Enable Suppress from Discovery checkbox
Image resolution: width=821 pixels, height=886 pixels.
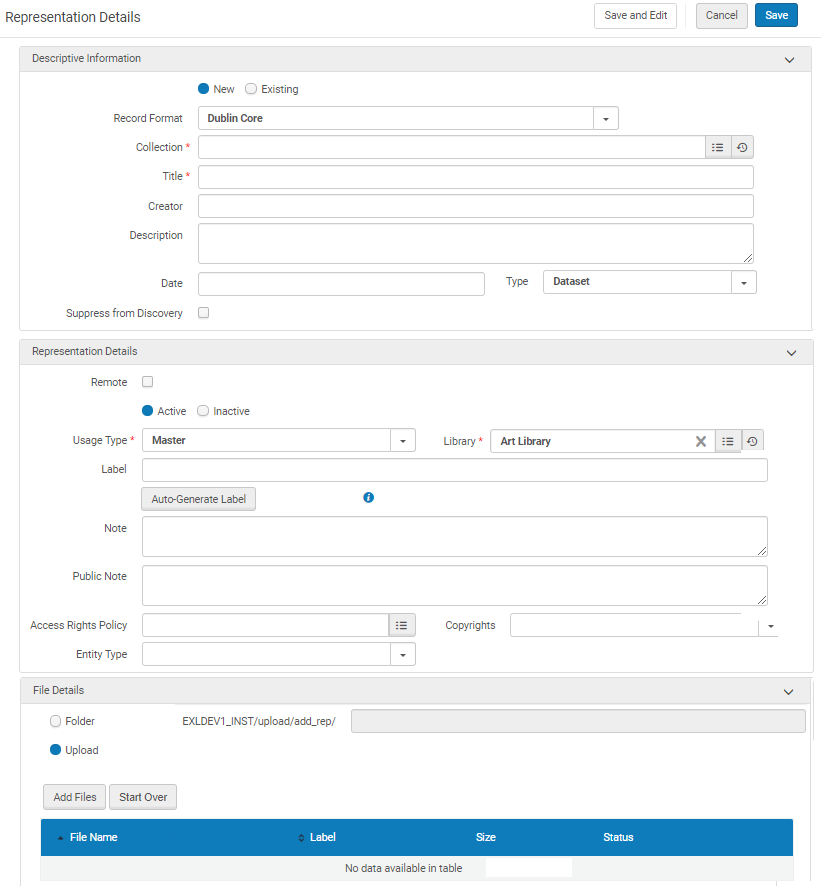[x=204, y=313]
